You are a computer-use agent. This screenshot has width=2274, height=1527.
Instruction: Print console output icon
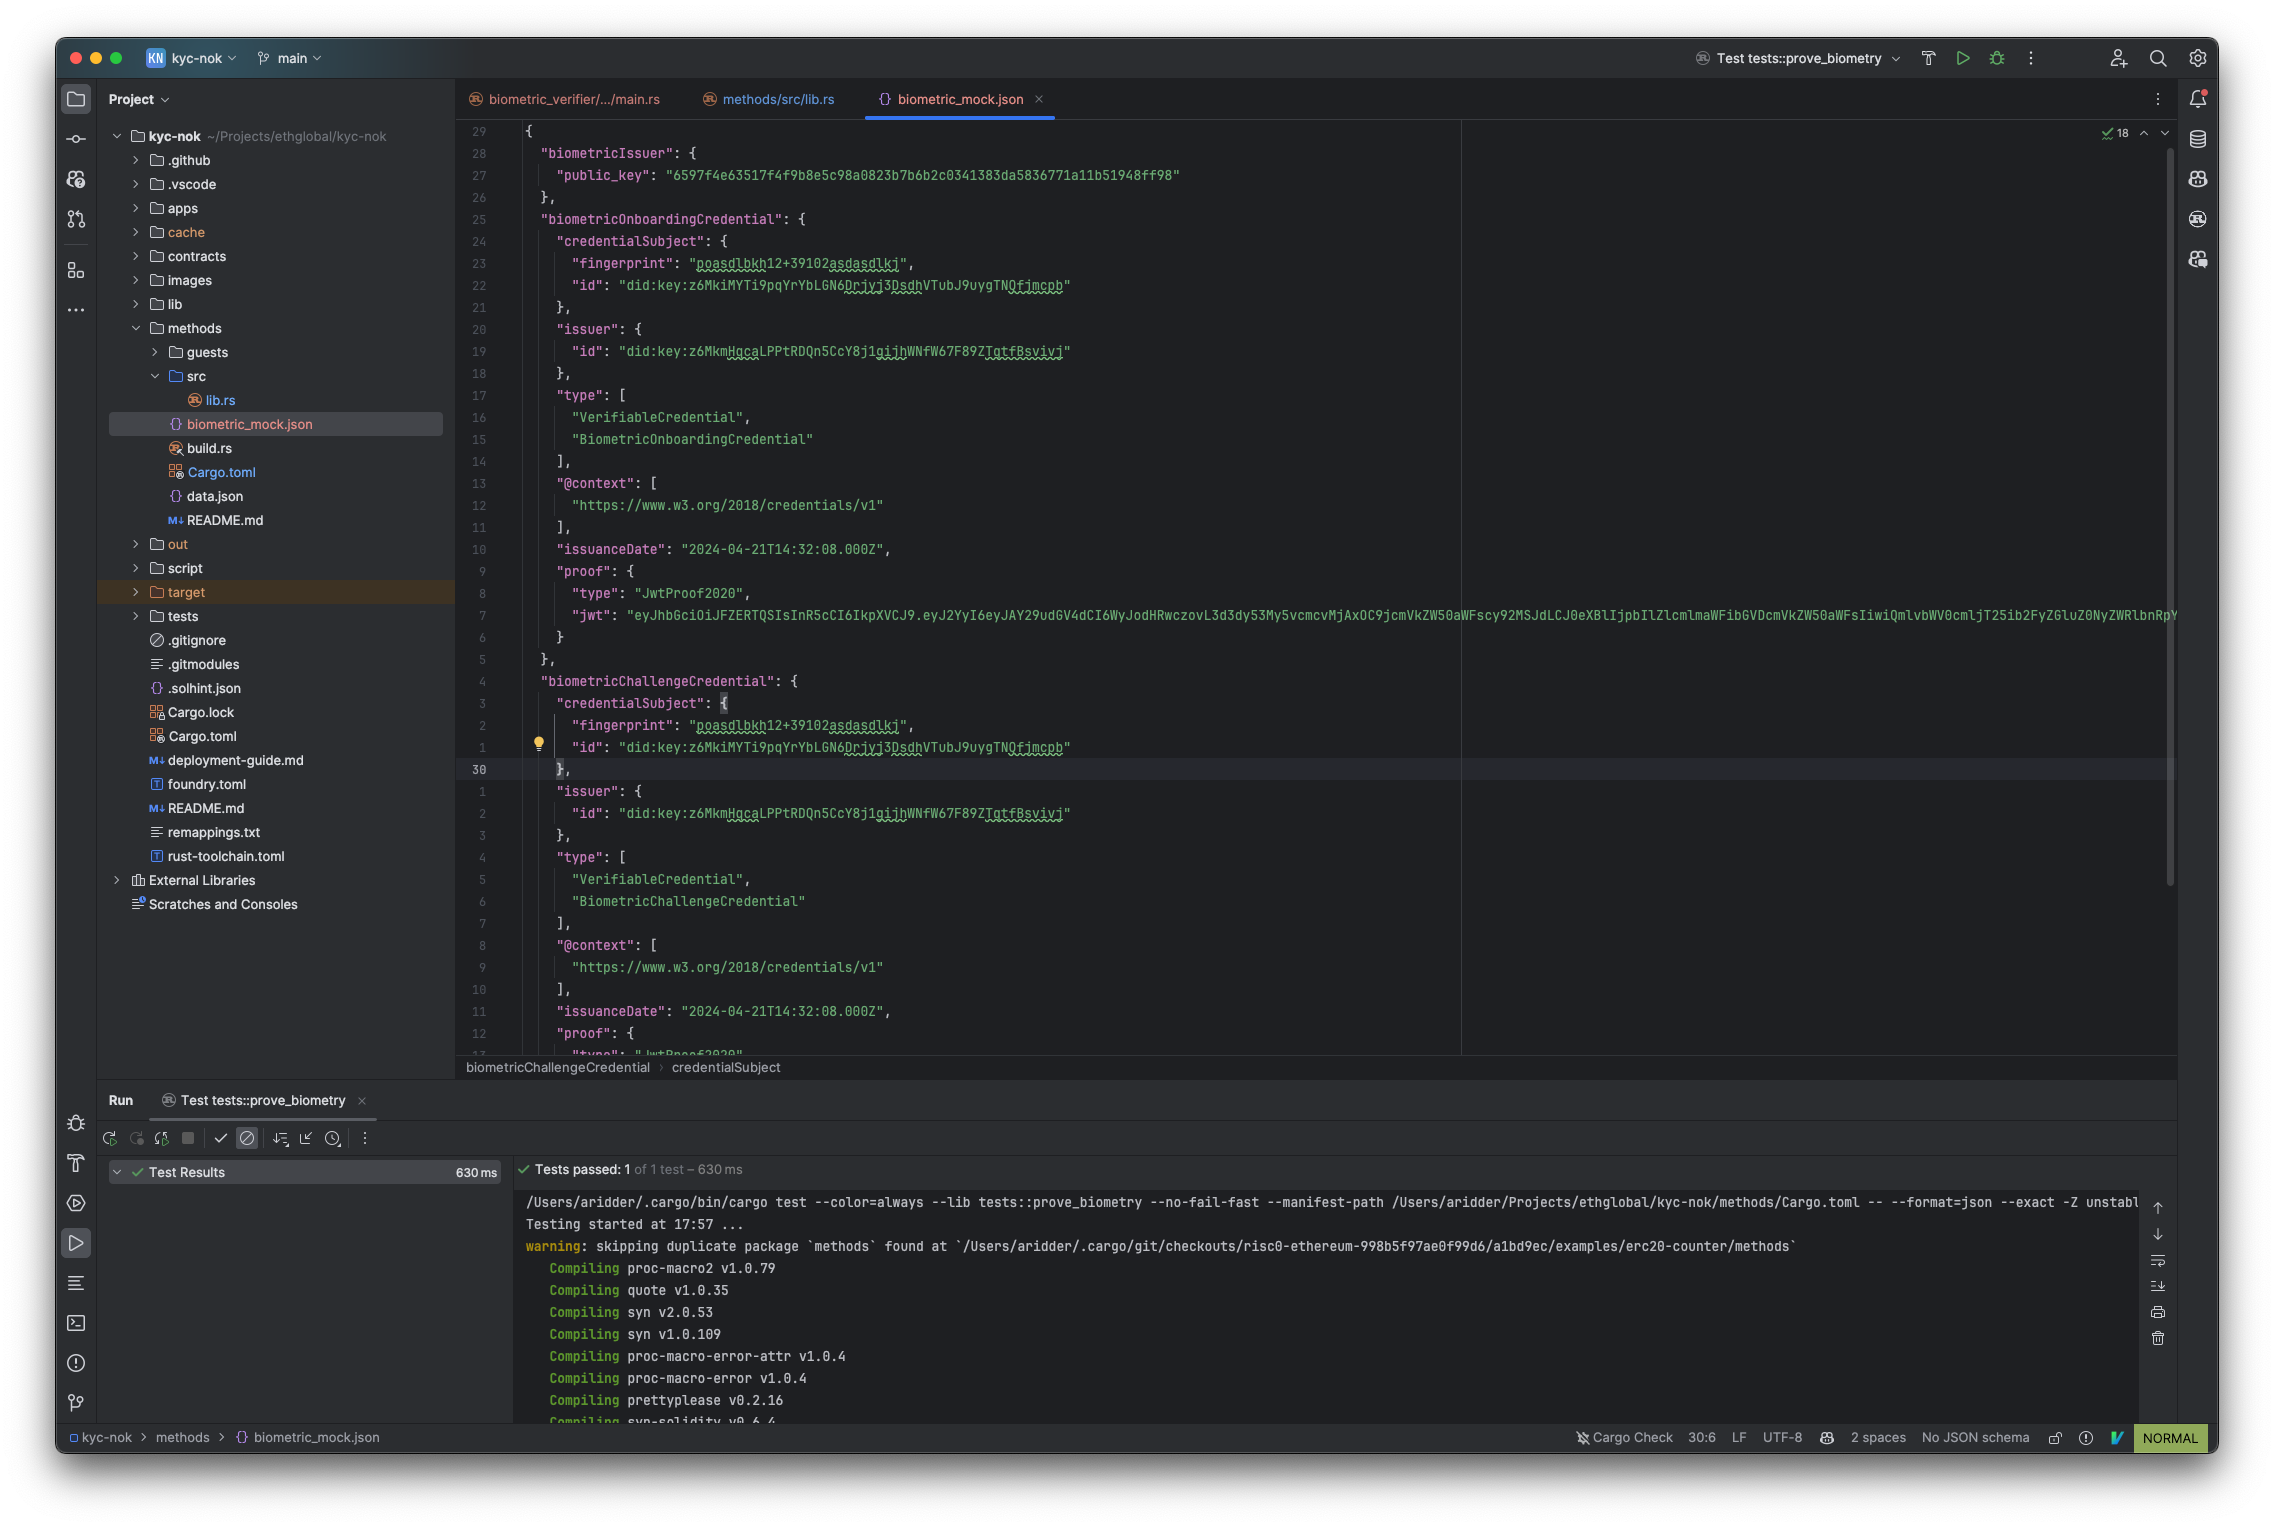(2158, 1312)
